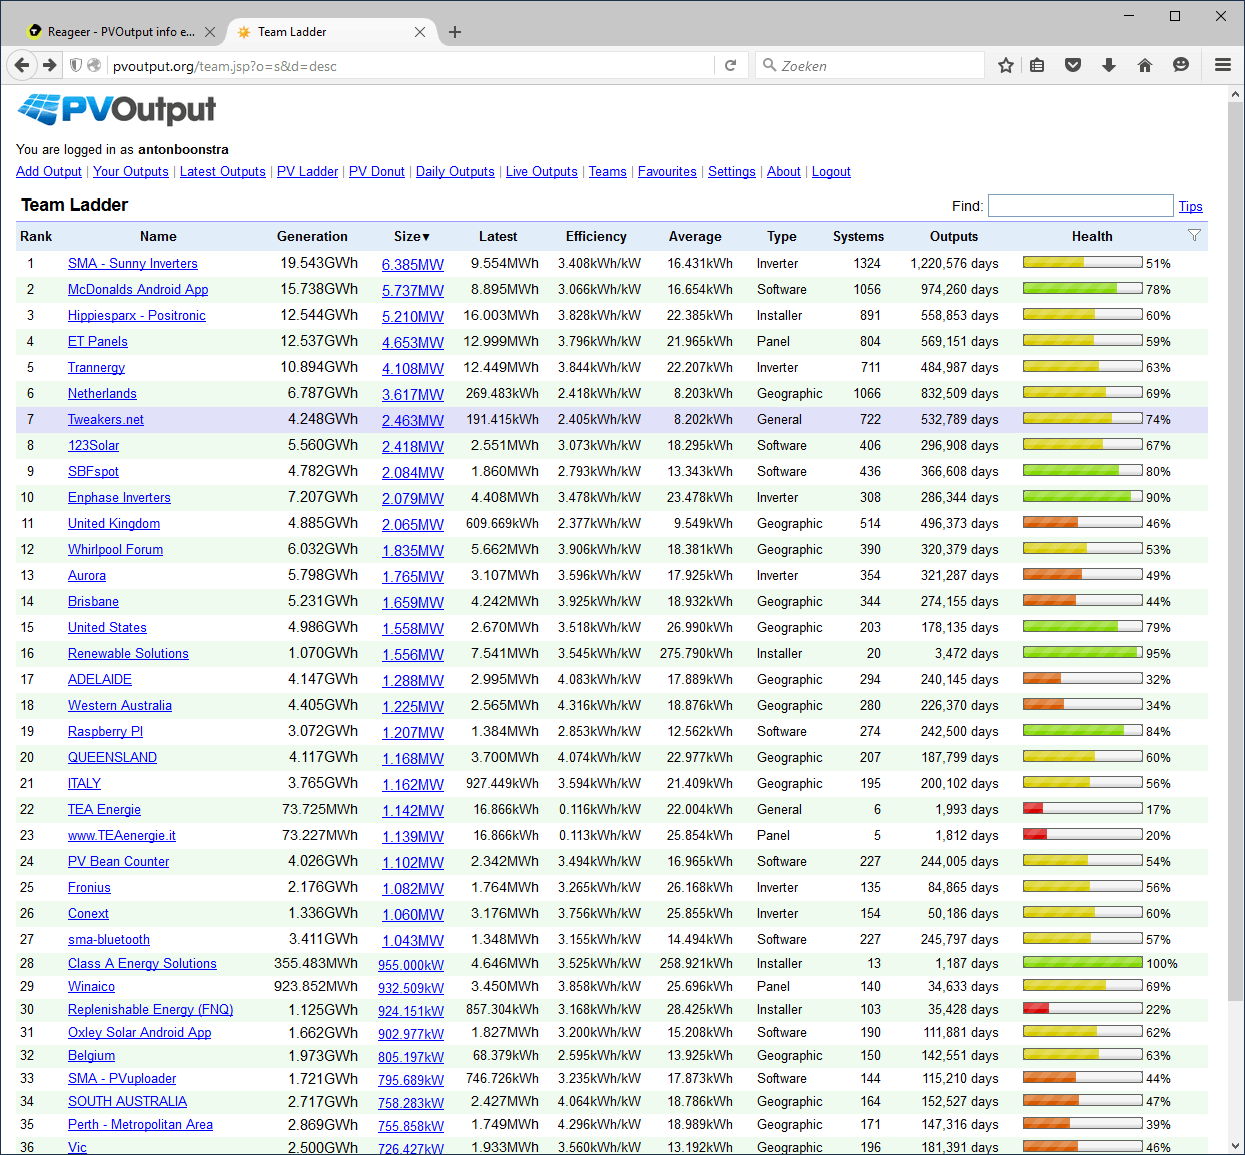Open the PV Donut link
The image size is (1245, 1155).
tap(377, 172)
